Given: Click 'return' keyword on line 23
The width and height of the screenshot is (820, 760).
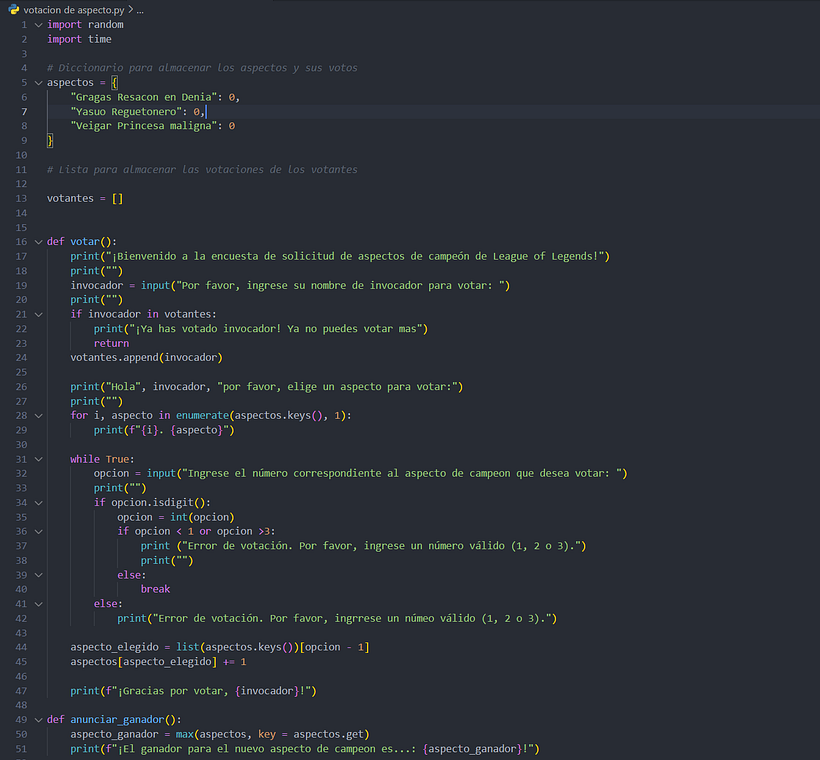Looking at the screenshot, I should [111, 343].
